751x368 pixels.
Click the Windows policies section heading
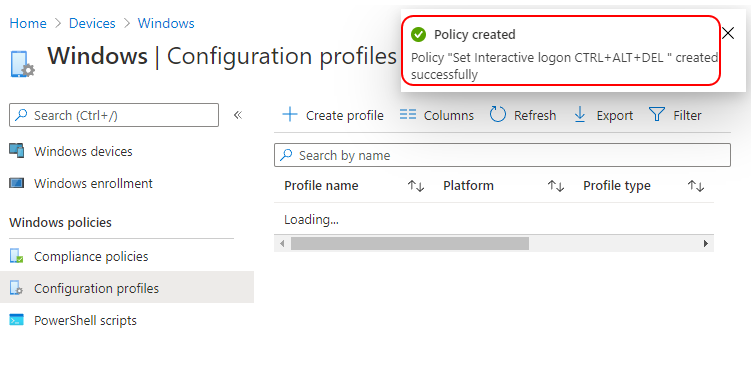tap(60, 223)
